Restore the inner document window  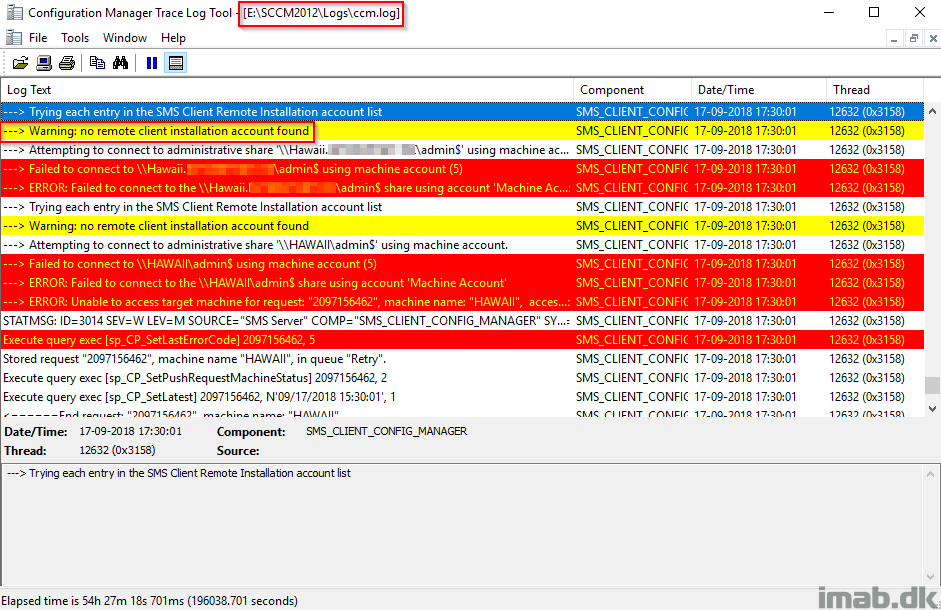click(913, 38)
